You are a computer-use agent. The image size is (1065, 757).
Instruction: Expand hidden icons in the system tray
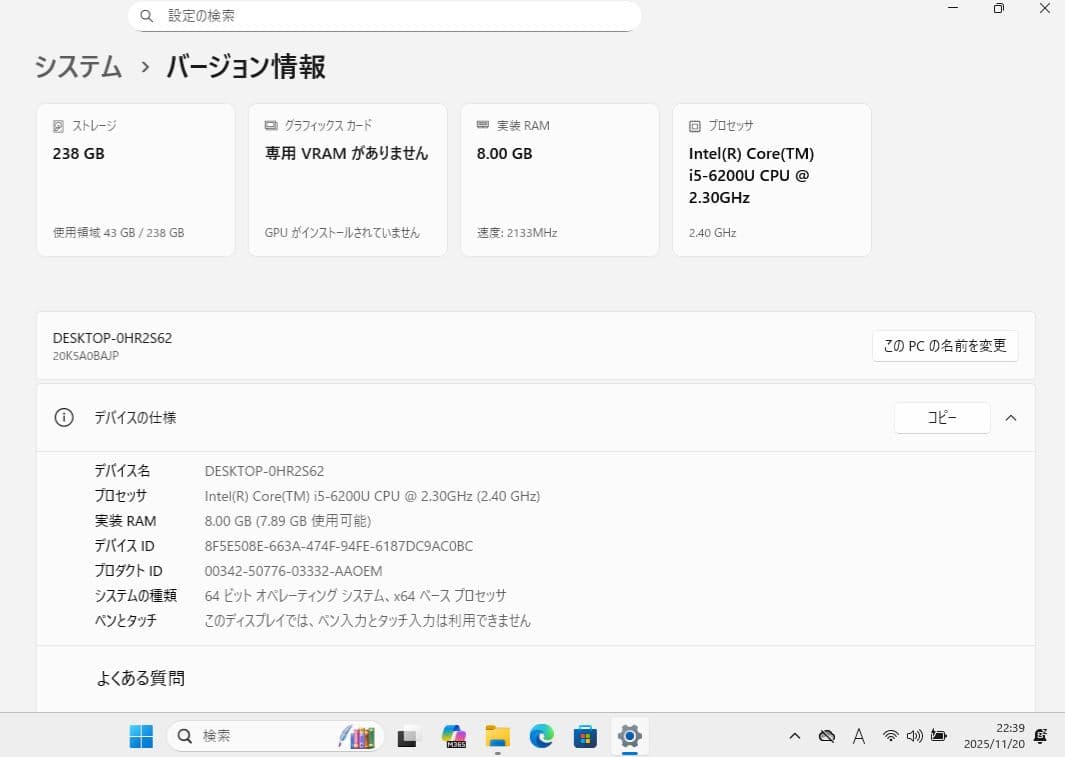click(795, 736)
